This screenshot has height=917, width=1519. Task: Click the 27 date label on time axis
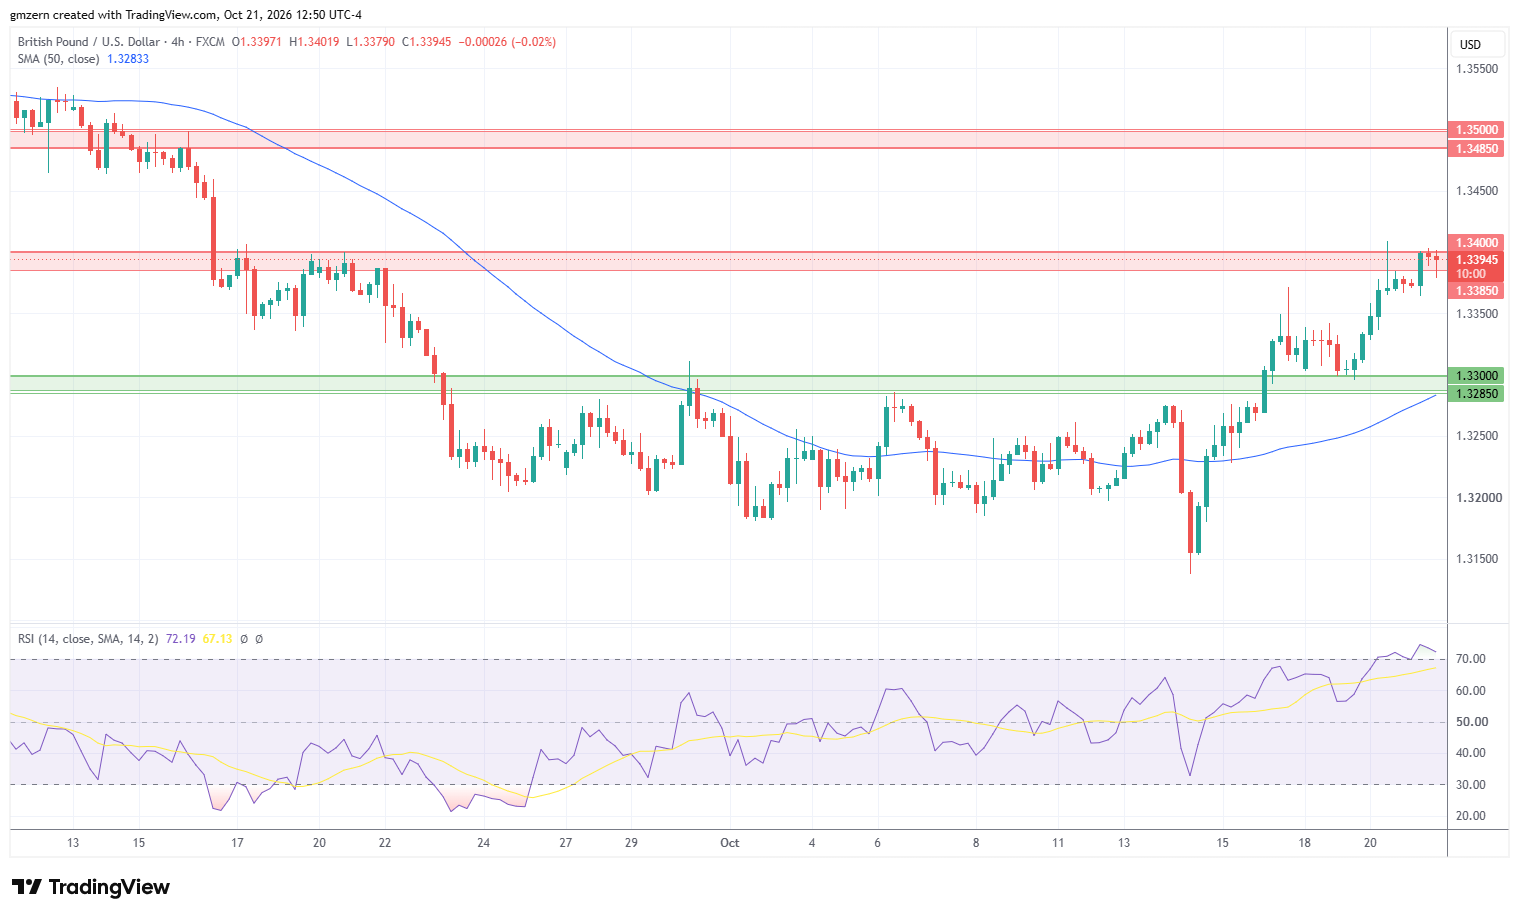pos(566,843)
